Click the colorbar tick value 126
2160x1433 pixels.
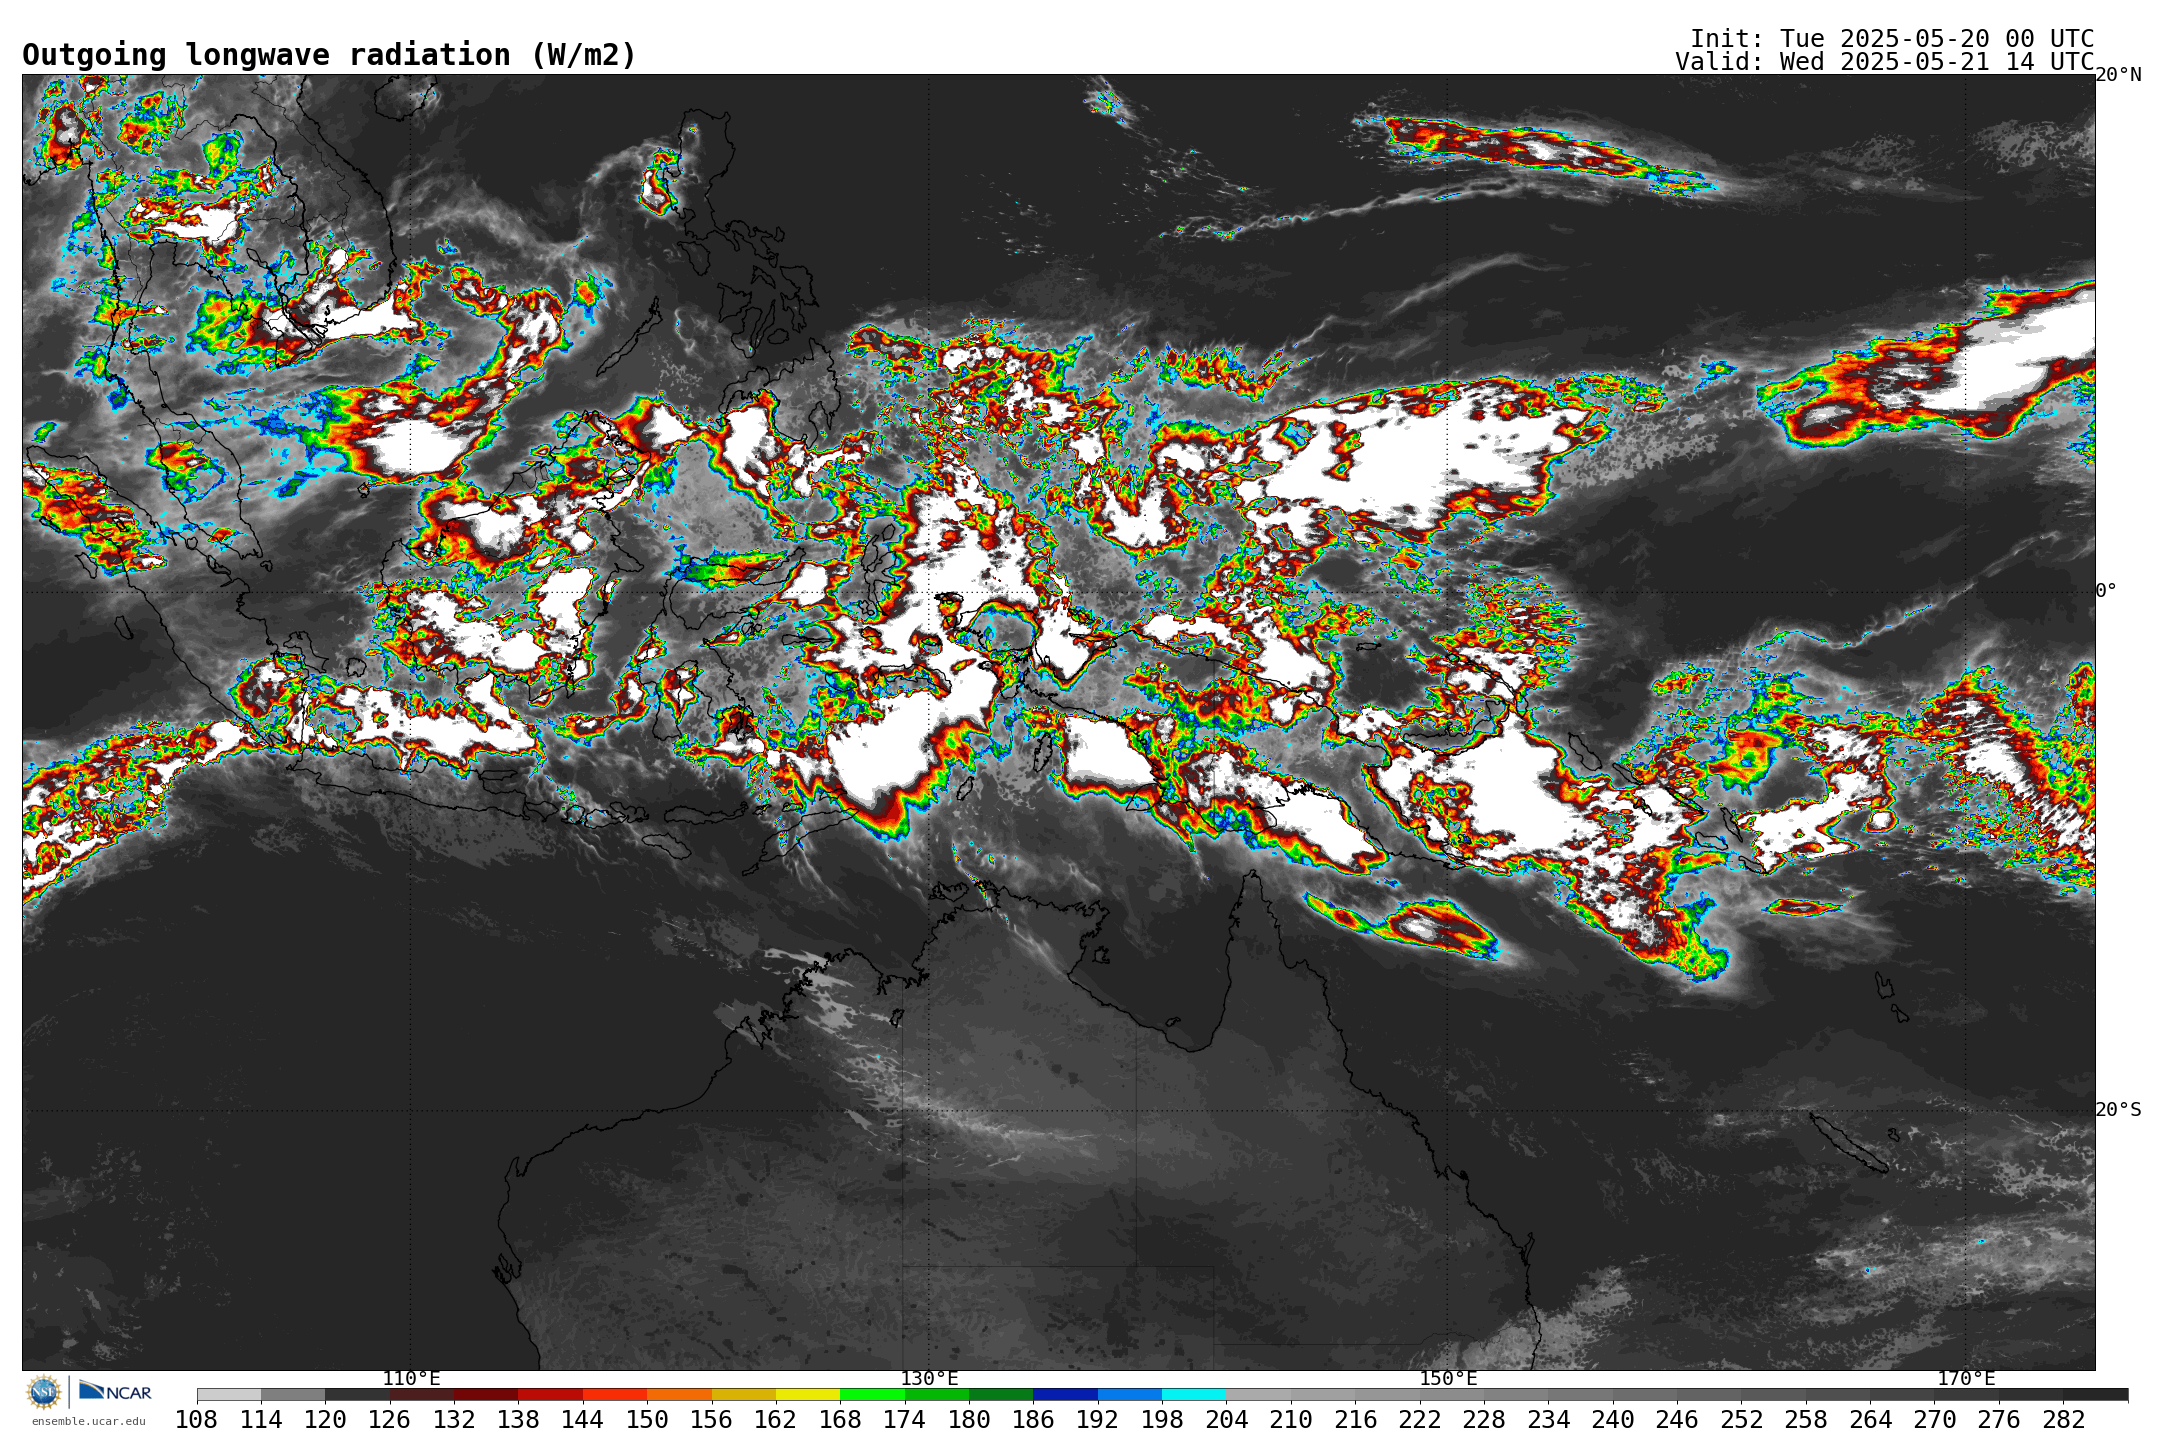click(x=390, y=1419)
